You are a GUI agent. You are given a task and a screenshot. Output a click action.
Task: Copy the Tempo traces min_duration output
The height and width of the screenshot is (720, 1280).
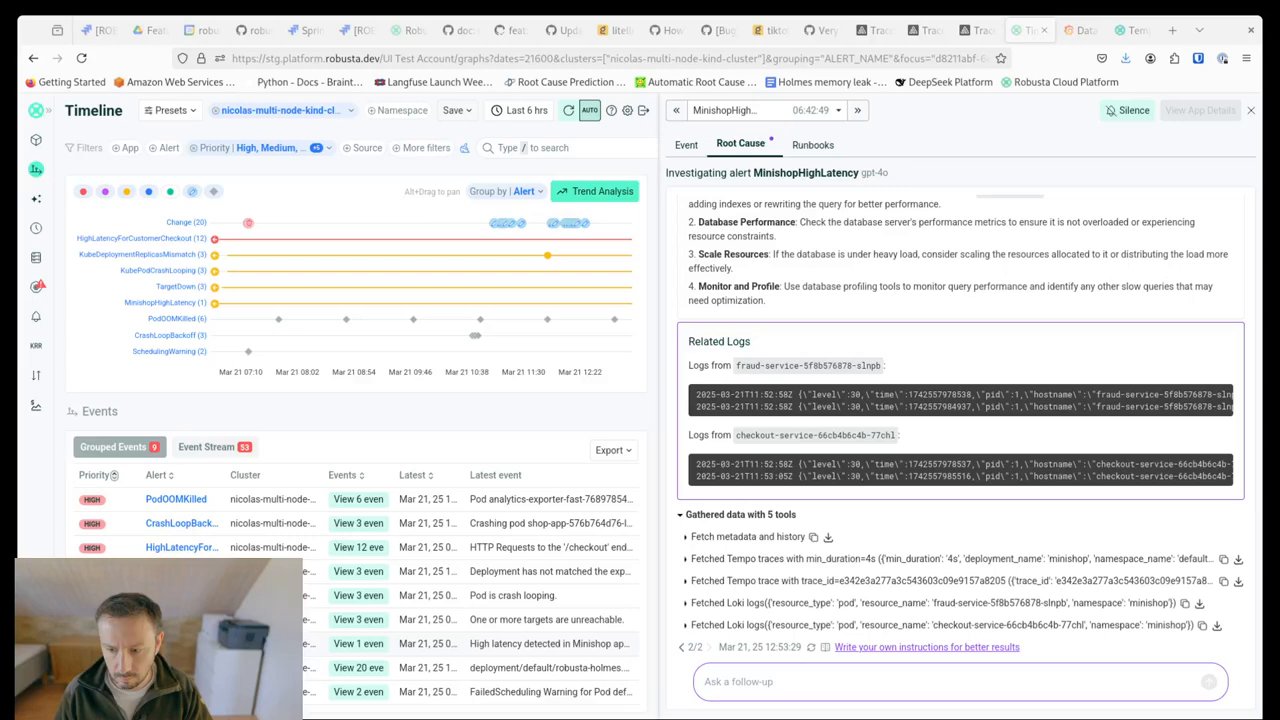pyautogui.click(x=1223, y=559)
